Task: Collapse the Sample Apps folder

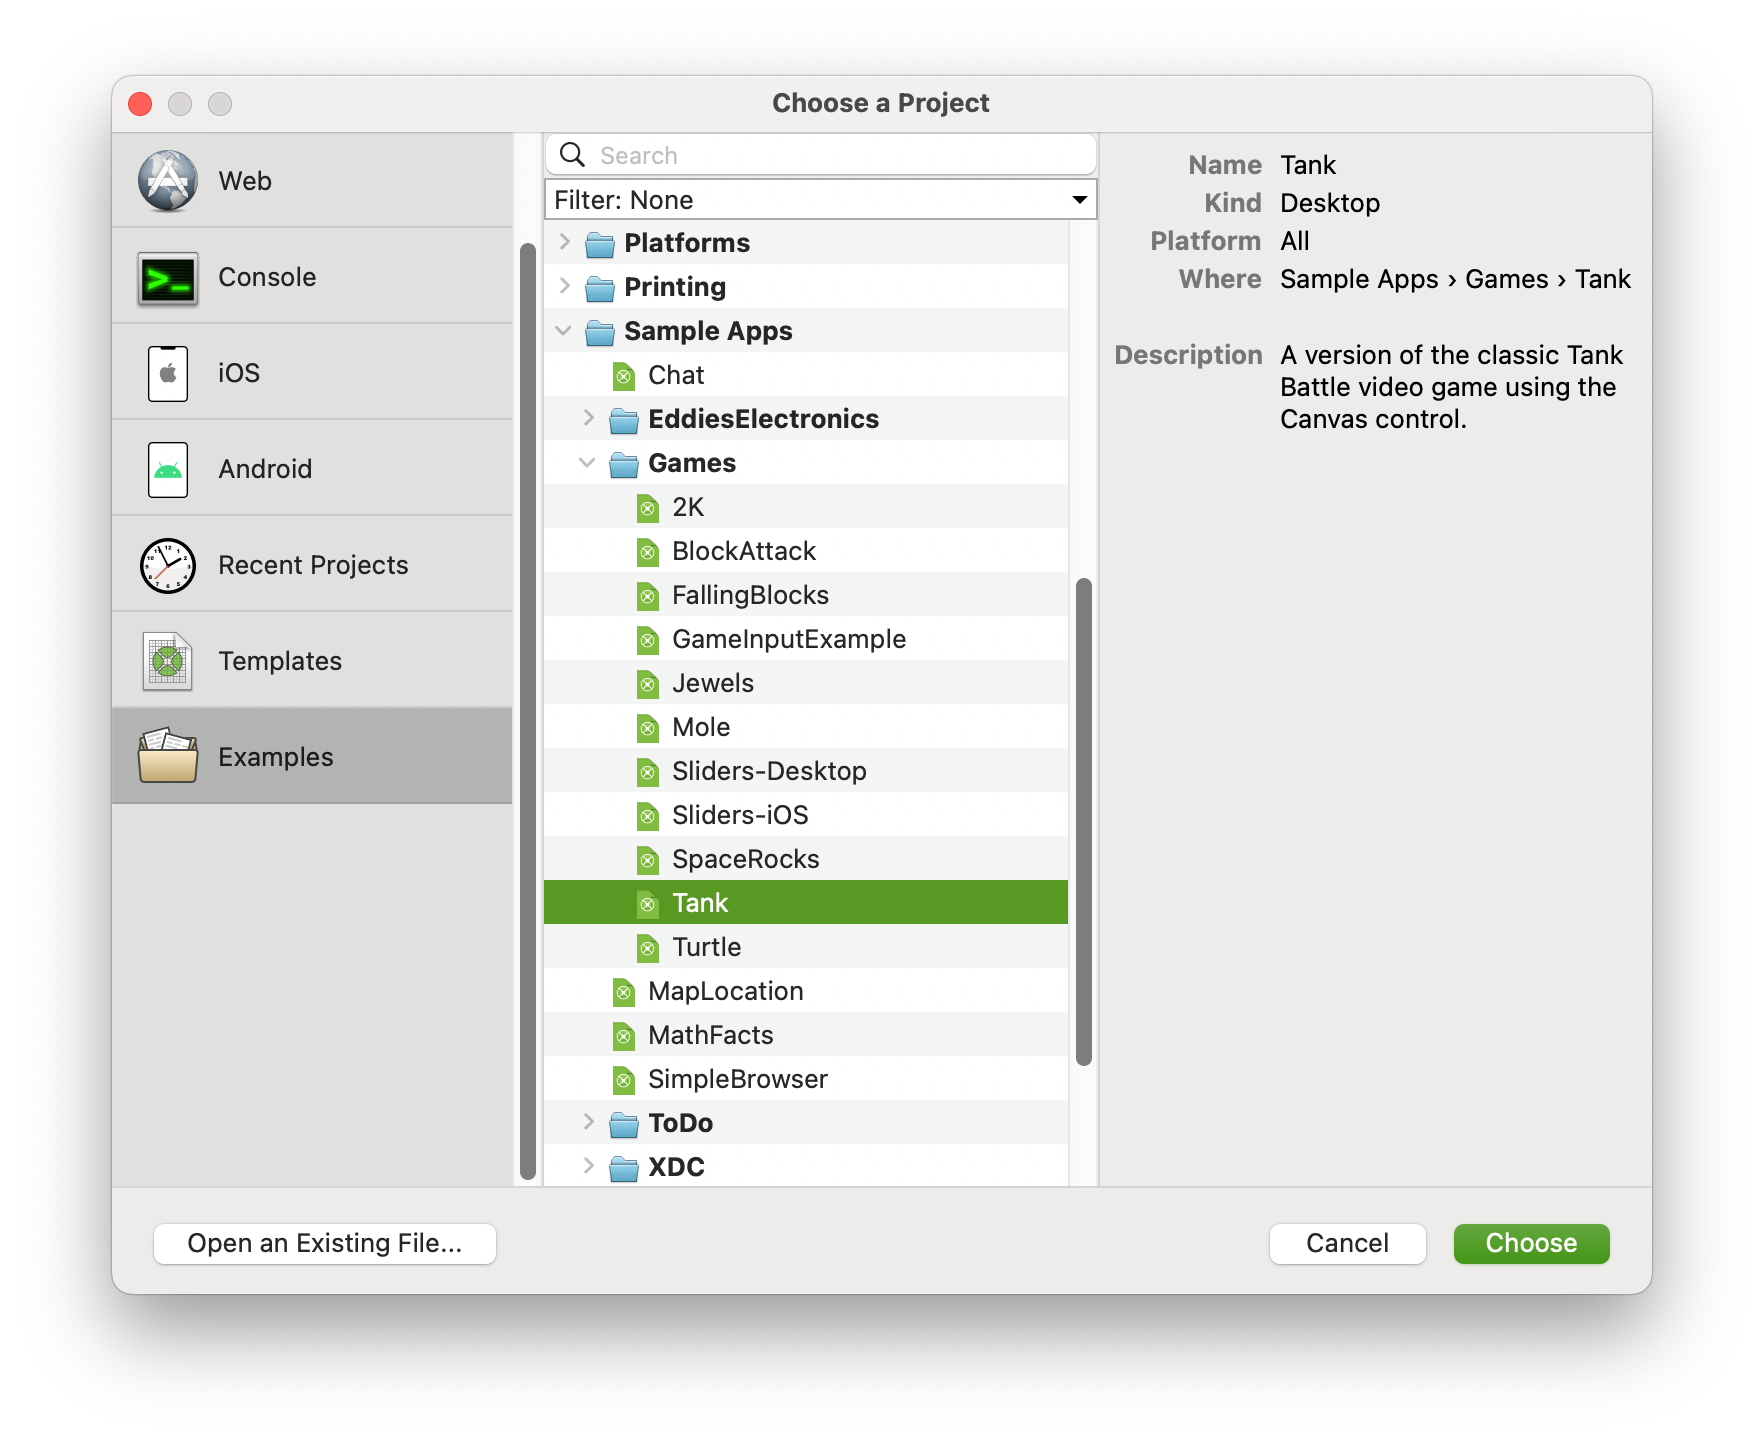Action: coord(564,330)
